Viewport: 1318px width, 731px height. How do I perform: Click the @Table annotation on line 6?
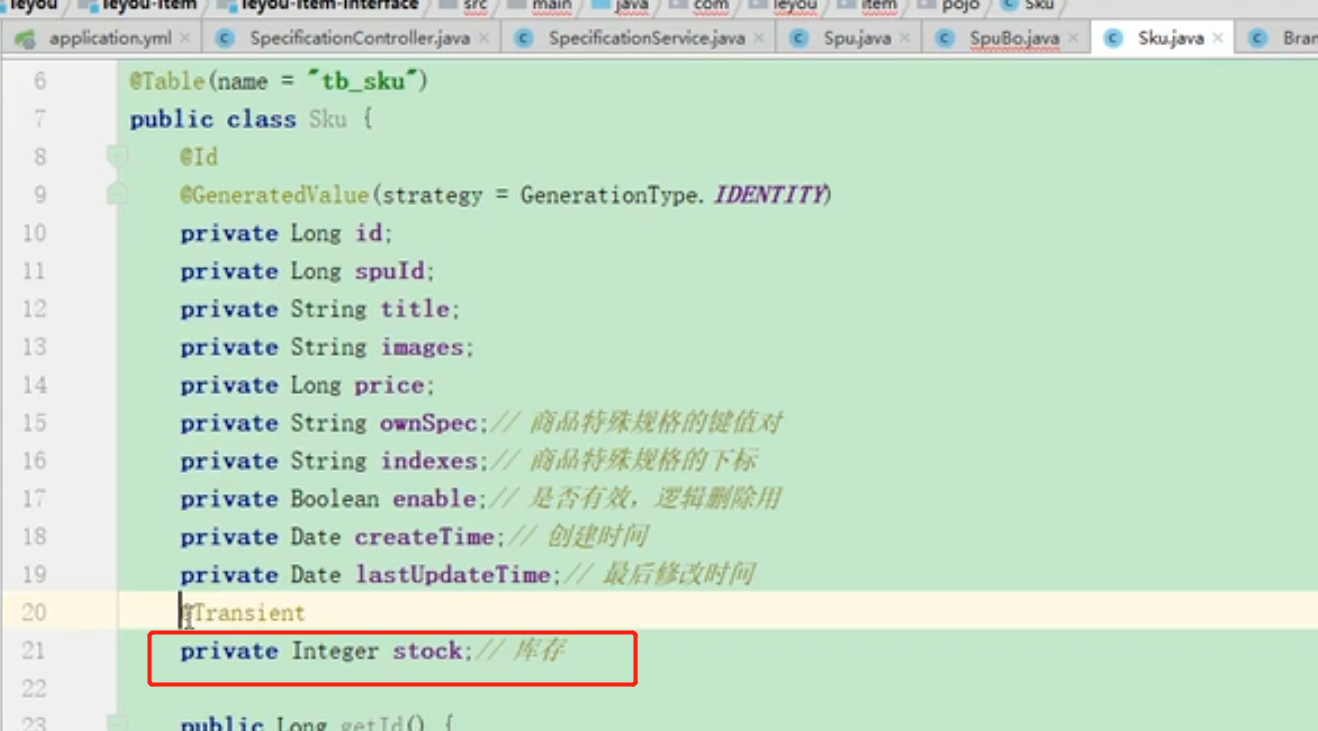(x=167, y=81)
